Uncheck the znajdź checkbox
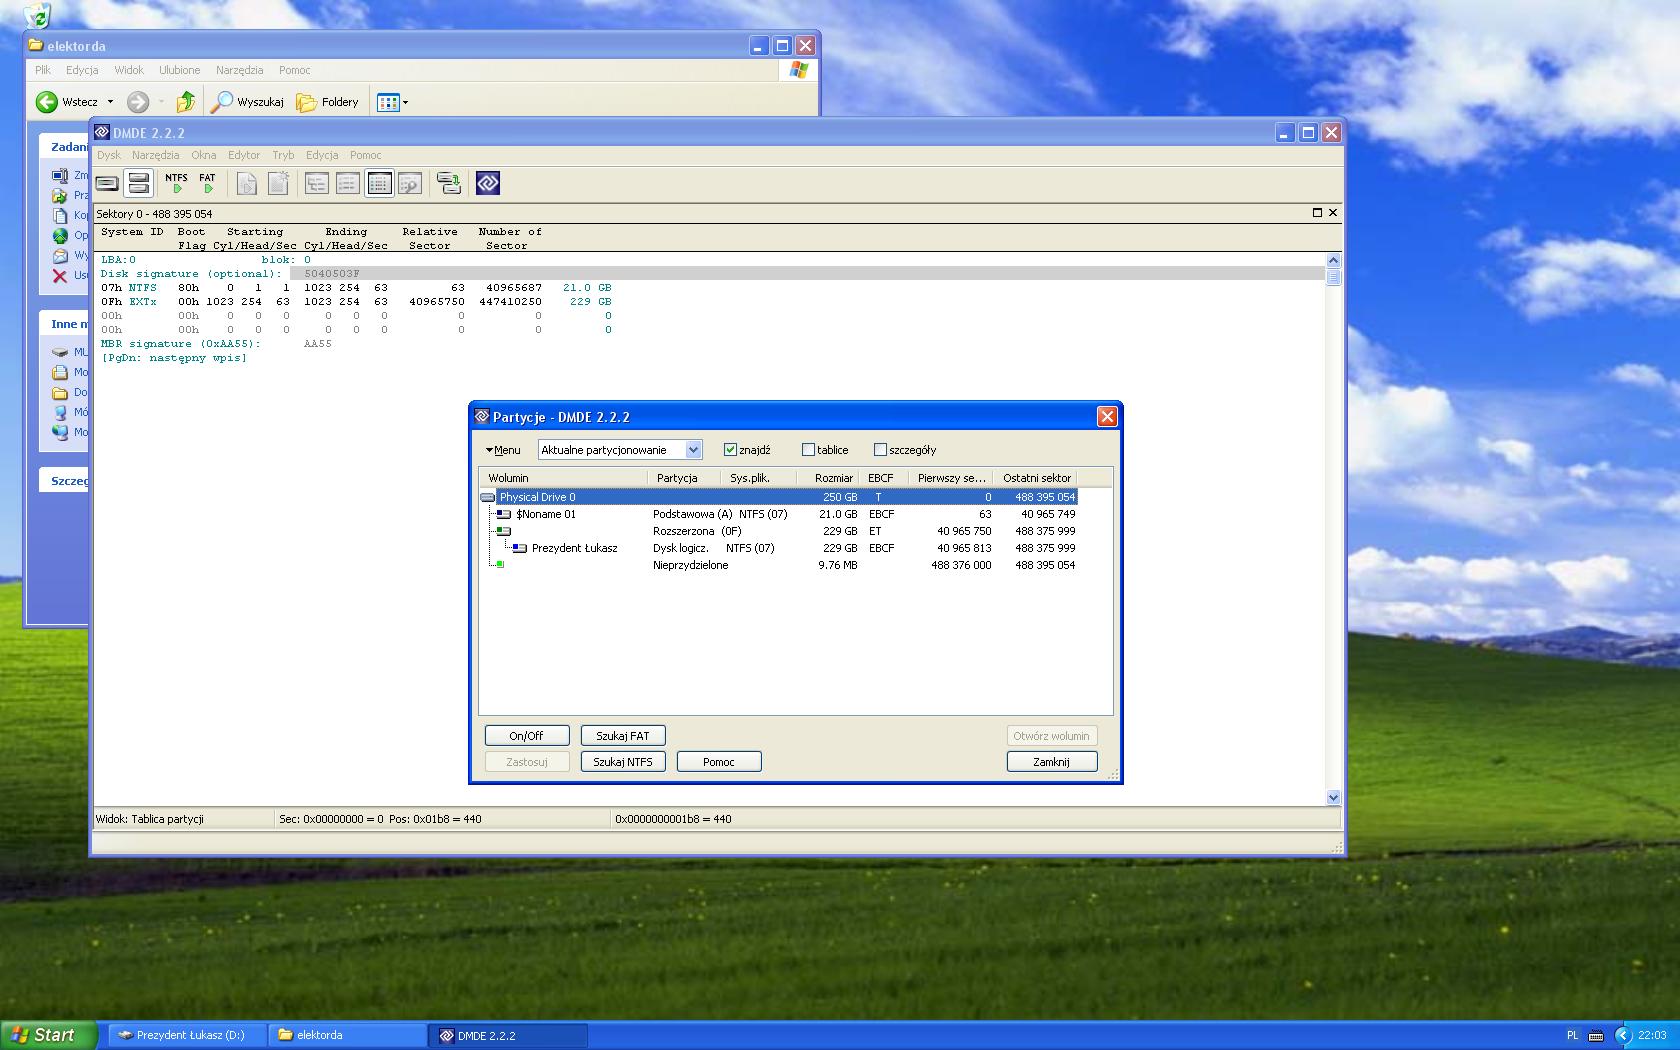Image resolution: width=1680 pixels, height=1050 pixels. click(730, 450)
